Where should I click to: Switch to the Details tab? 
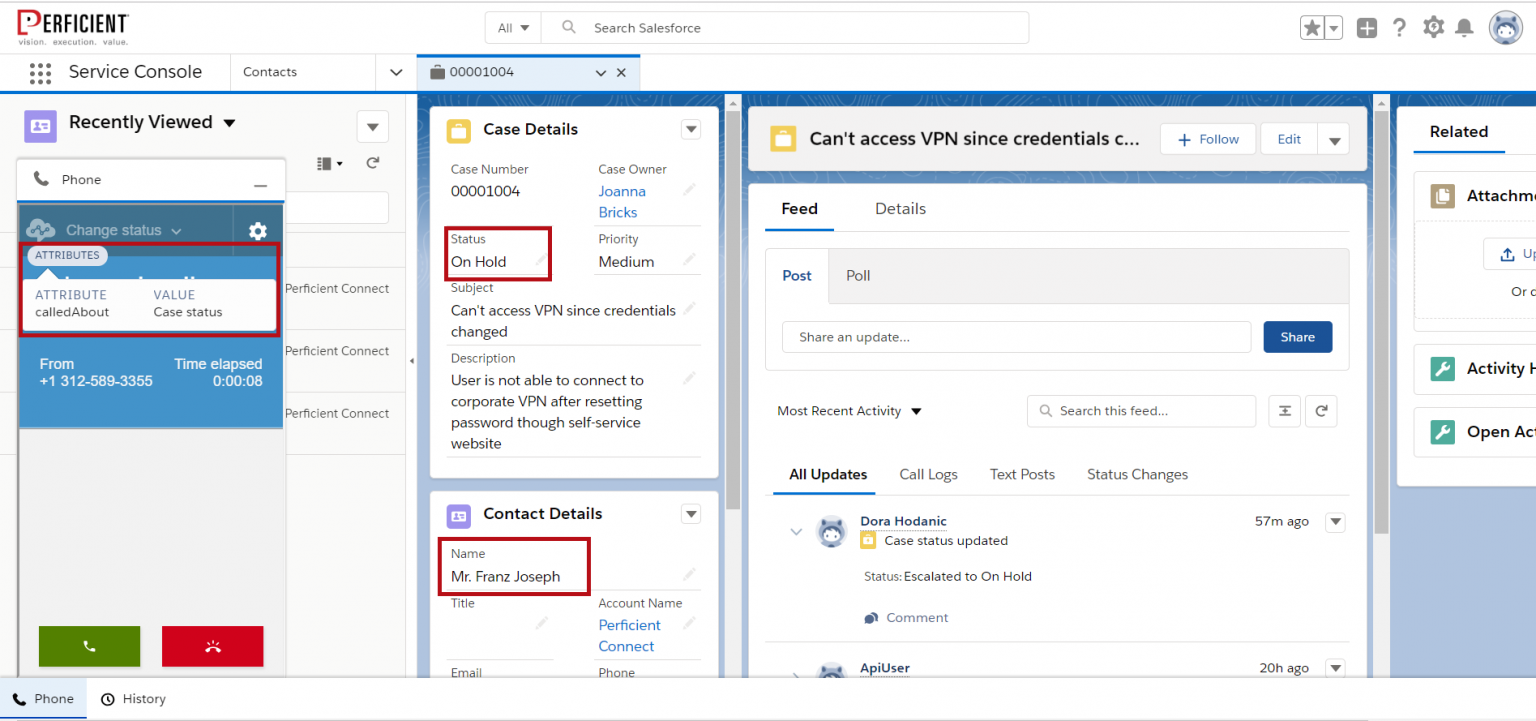(899, 208)
